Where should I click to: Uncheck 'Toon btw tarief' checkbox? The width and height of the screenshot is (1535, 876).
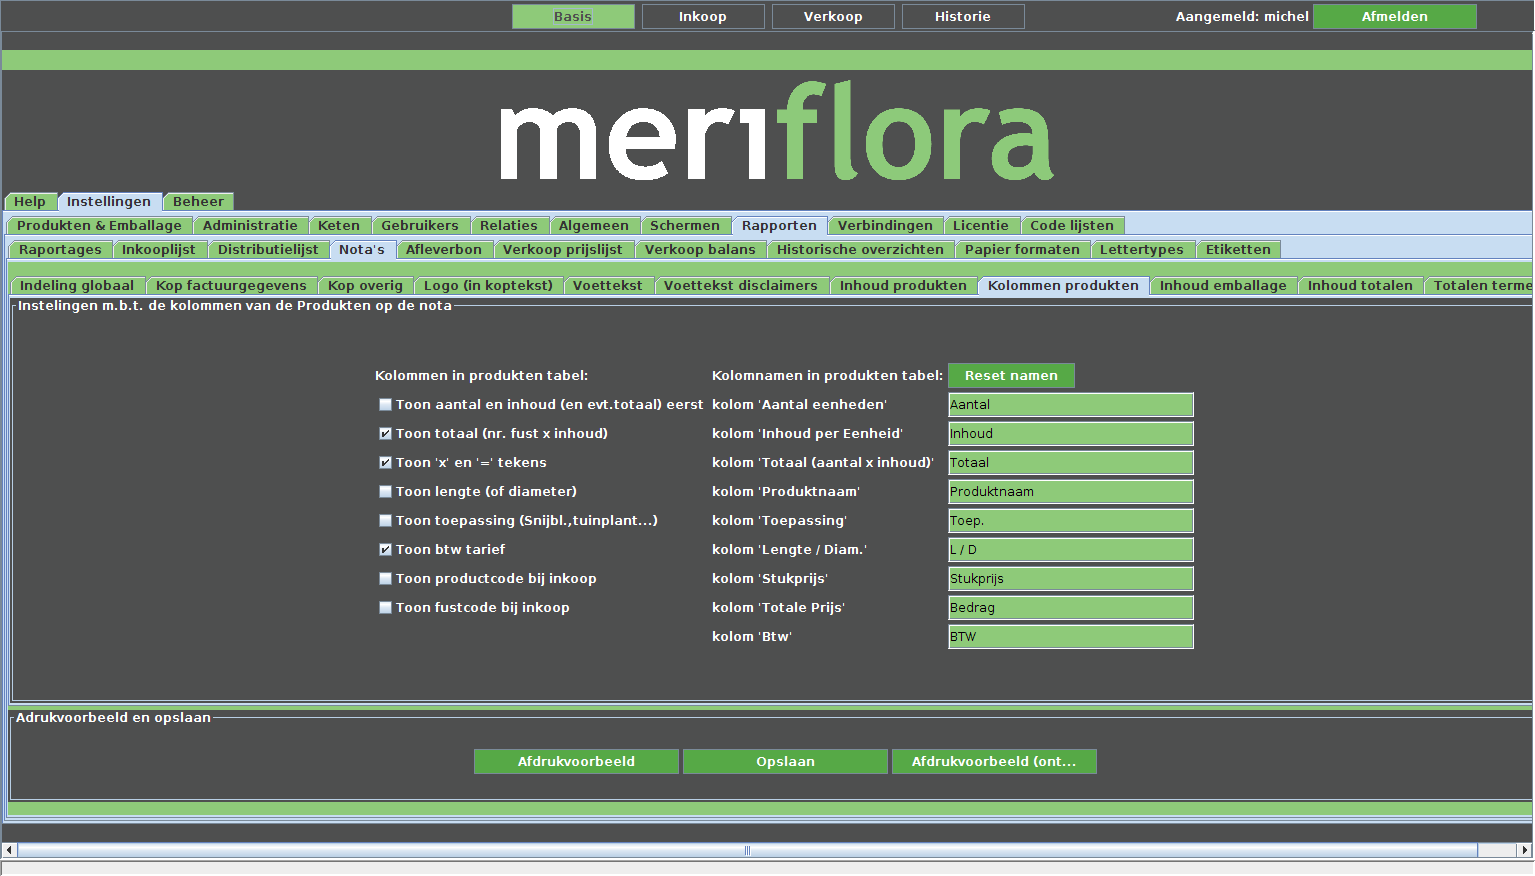385,550
